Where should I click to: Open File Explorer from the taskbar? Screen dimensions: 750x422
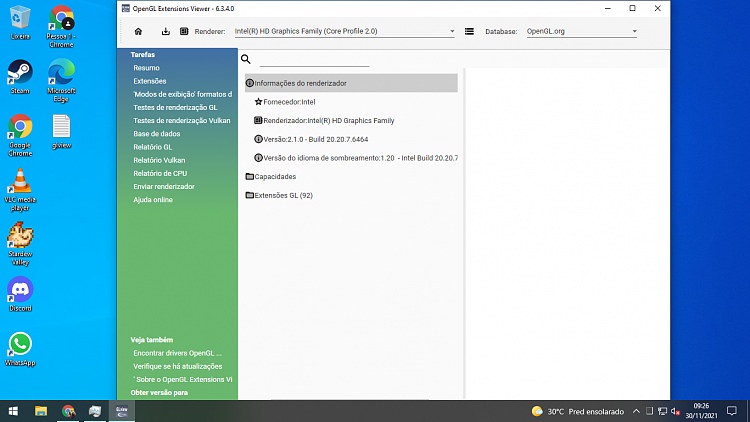(41, 411)
